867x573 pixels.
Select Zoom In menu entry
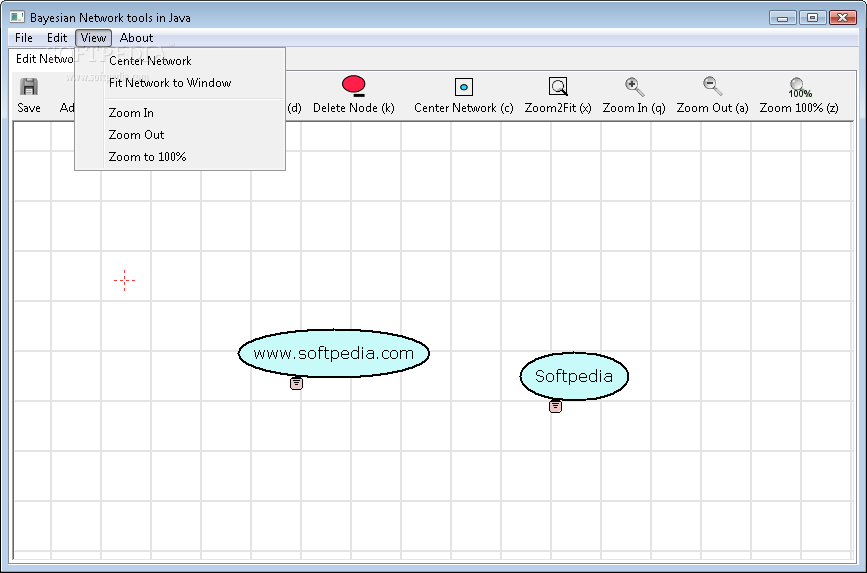point(180,113)
